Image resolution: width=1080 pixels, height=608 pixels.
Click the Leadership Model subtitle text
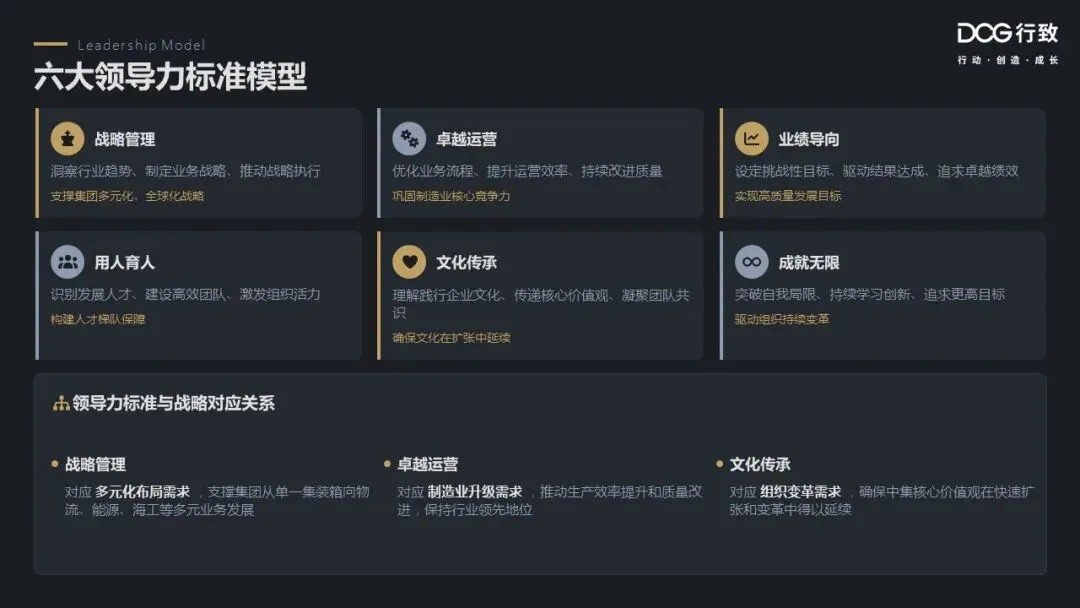(141, 45)
